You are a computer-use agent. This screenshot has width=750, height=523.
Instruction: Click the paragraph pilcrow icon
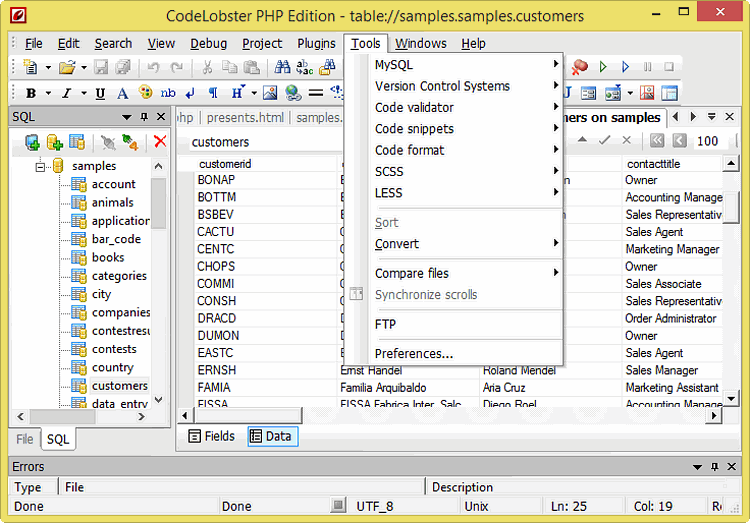213,93
